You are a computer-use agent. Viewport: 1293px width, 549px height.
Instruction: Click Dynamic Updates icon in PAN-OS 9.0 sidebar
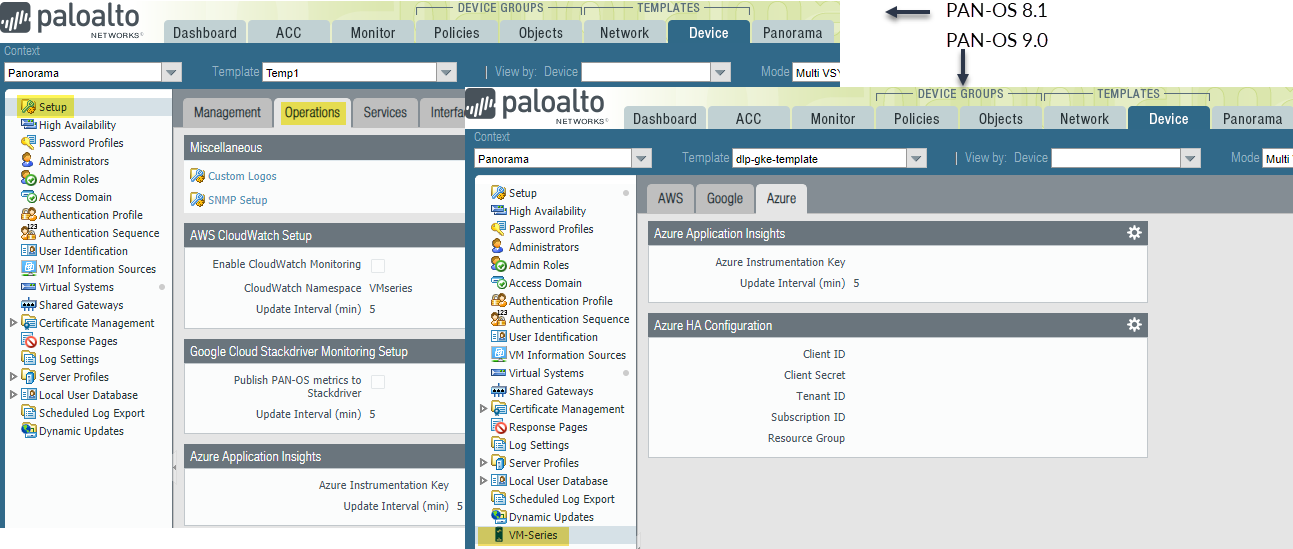[x=499, y=517]
